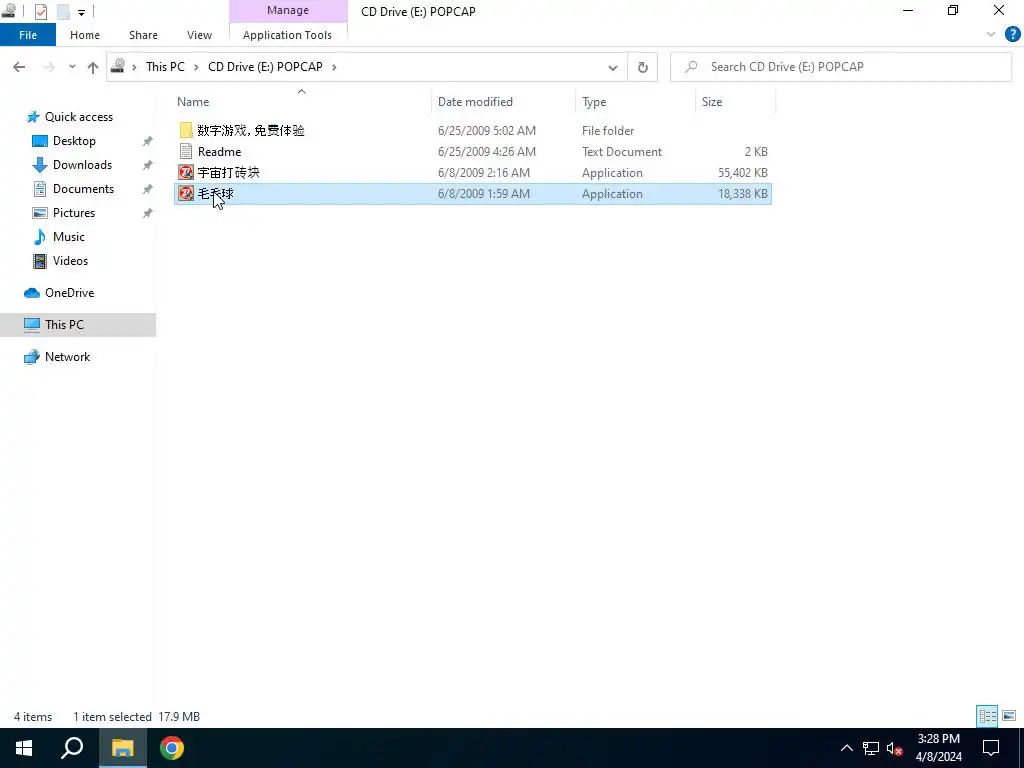The image size is (1024, 768).
Task: Show hidden system tray icons
Action: pos(846,748)
